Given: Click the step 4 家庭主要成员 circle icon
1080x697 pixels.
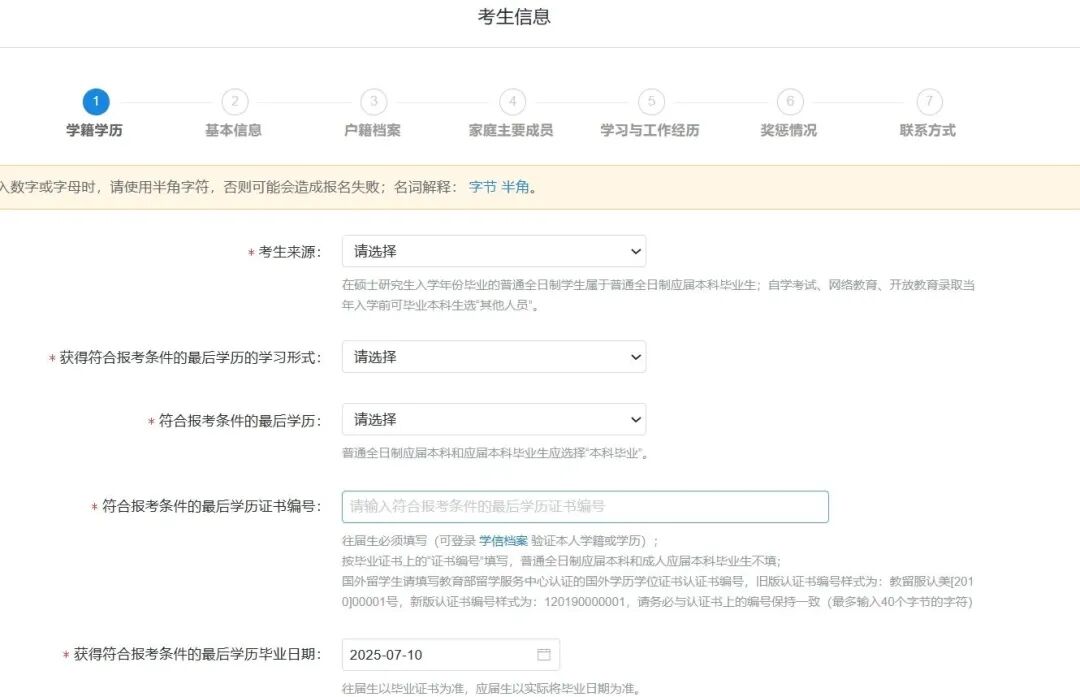Looking at the screenshot, I should pos(512,101).
